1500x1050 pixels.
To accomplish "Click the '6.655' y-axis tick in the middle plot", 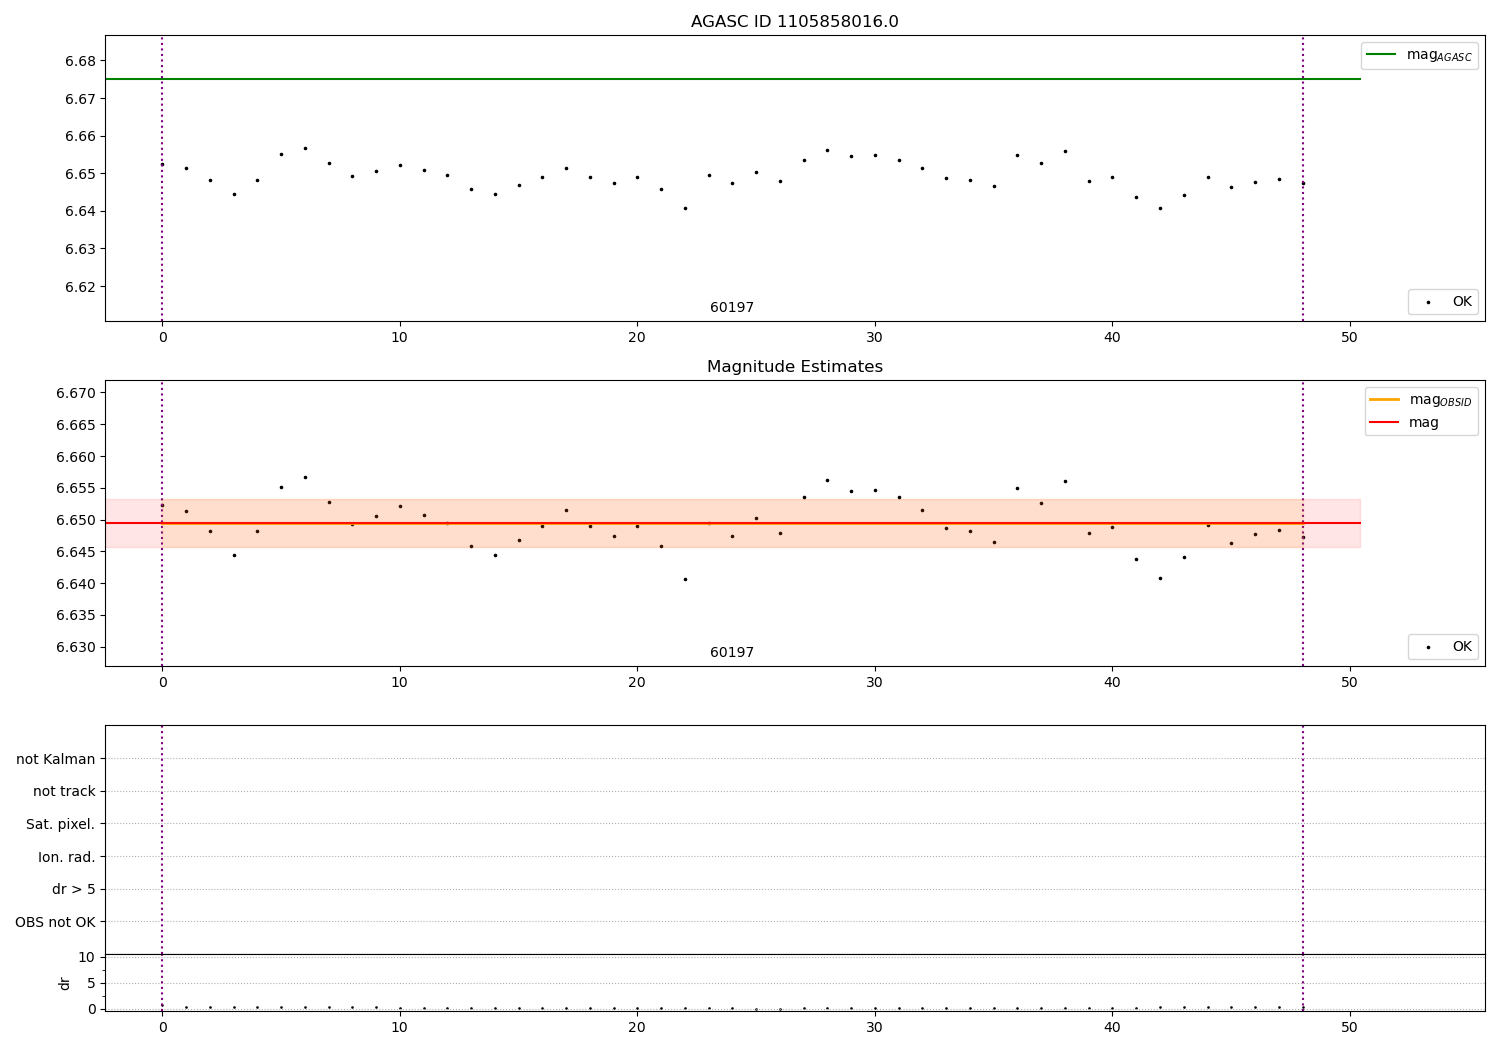I will click(76, 488).
